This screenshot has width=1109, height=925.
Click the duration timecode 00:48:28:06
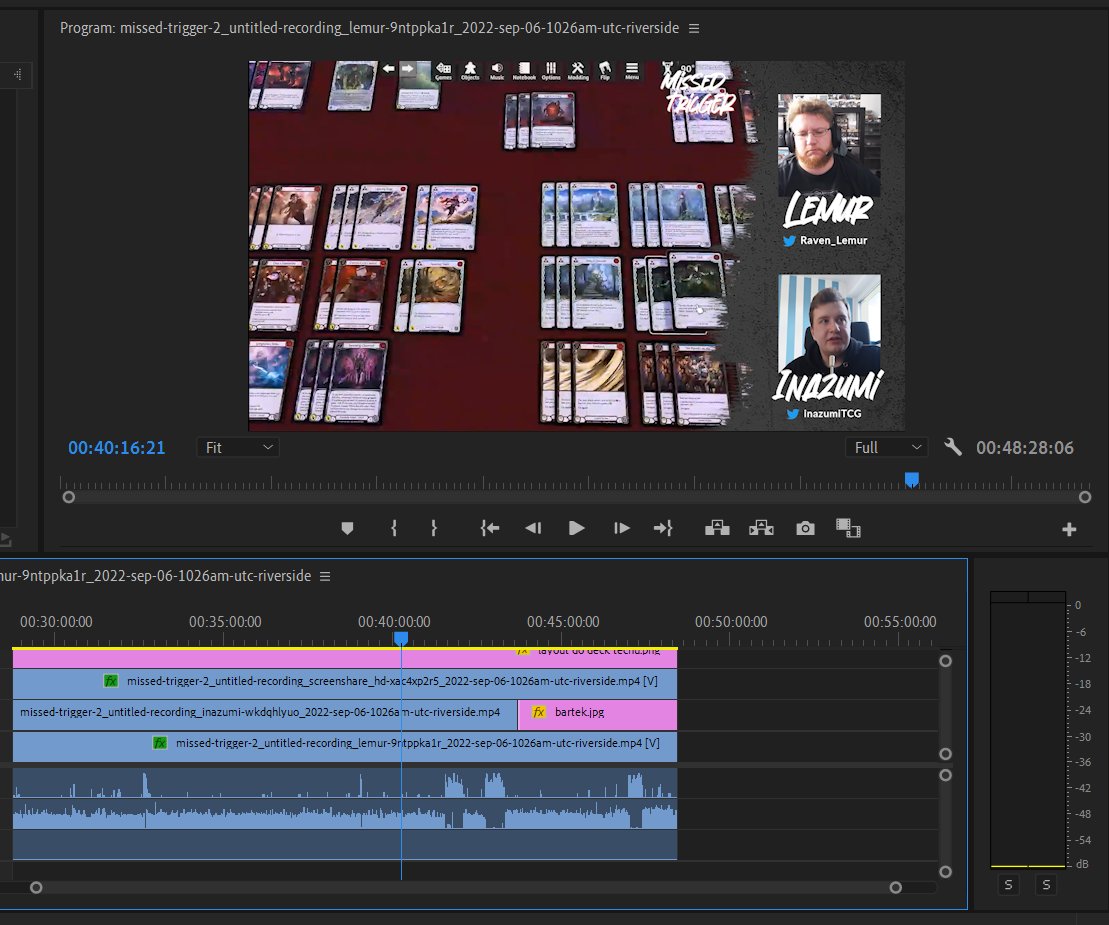(x=1025, y=448)
